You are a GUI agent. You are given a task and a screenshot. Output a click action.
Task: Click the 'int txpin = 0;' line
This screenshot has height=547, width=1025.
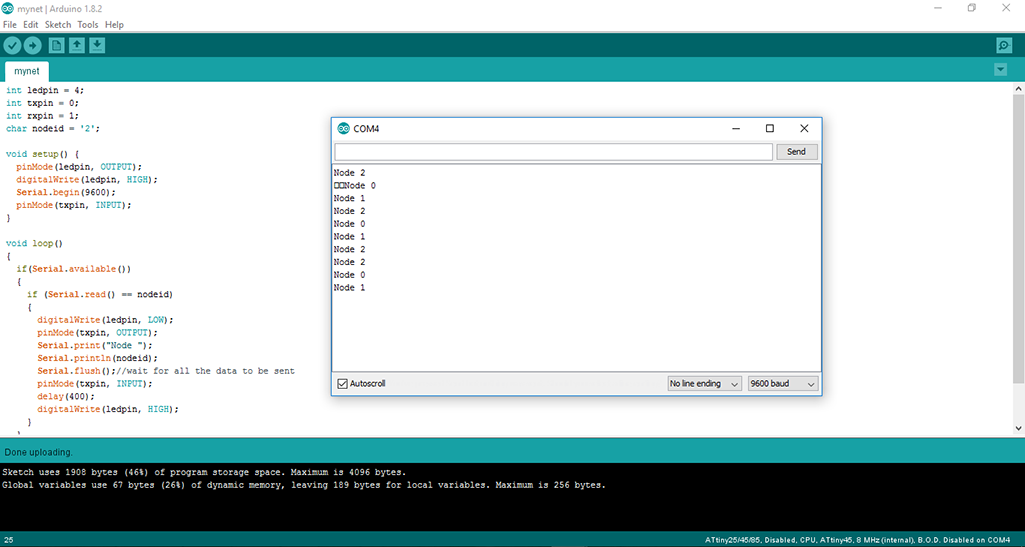42,103
